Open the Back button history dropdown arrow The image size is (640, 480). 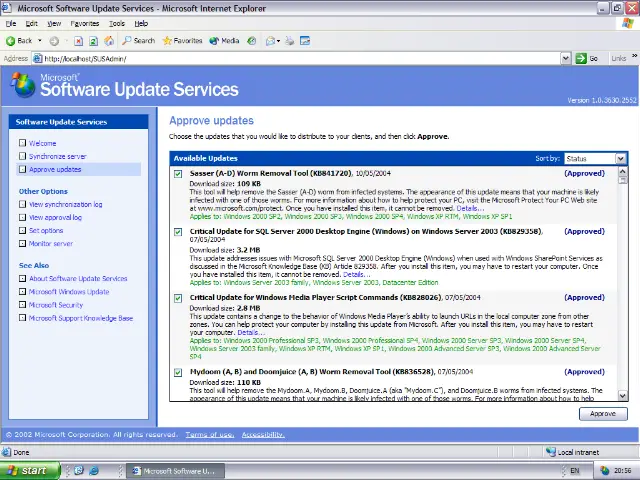[40, 41]
